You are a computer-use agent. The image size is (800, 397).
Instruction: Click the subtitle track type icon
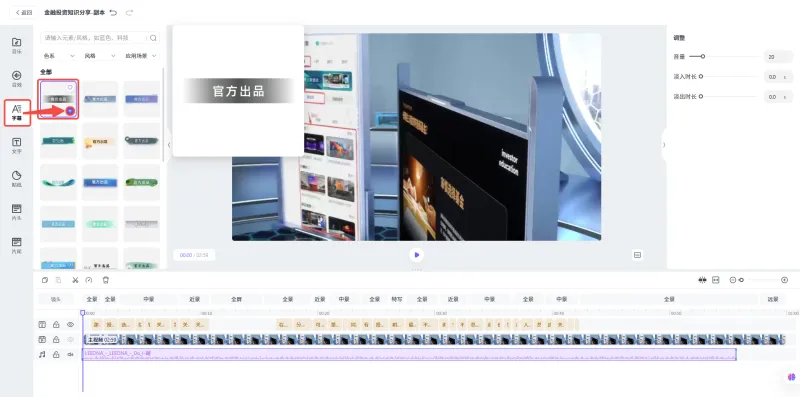pos(42,325)
